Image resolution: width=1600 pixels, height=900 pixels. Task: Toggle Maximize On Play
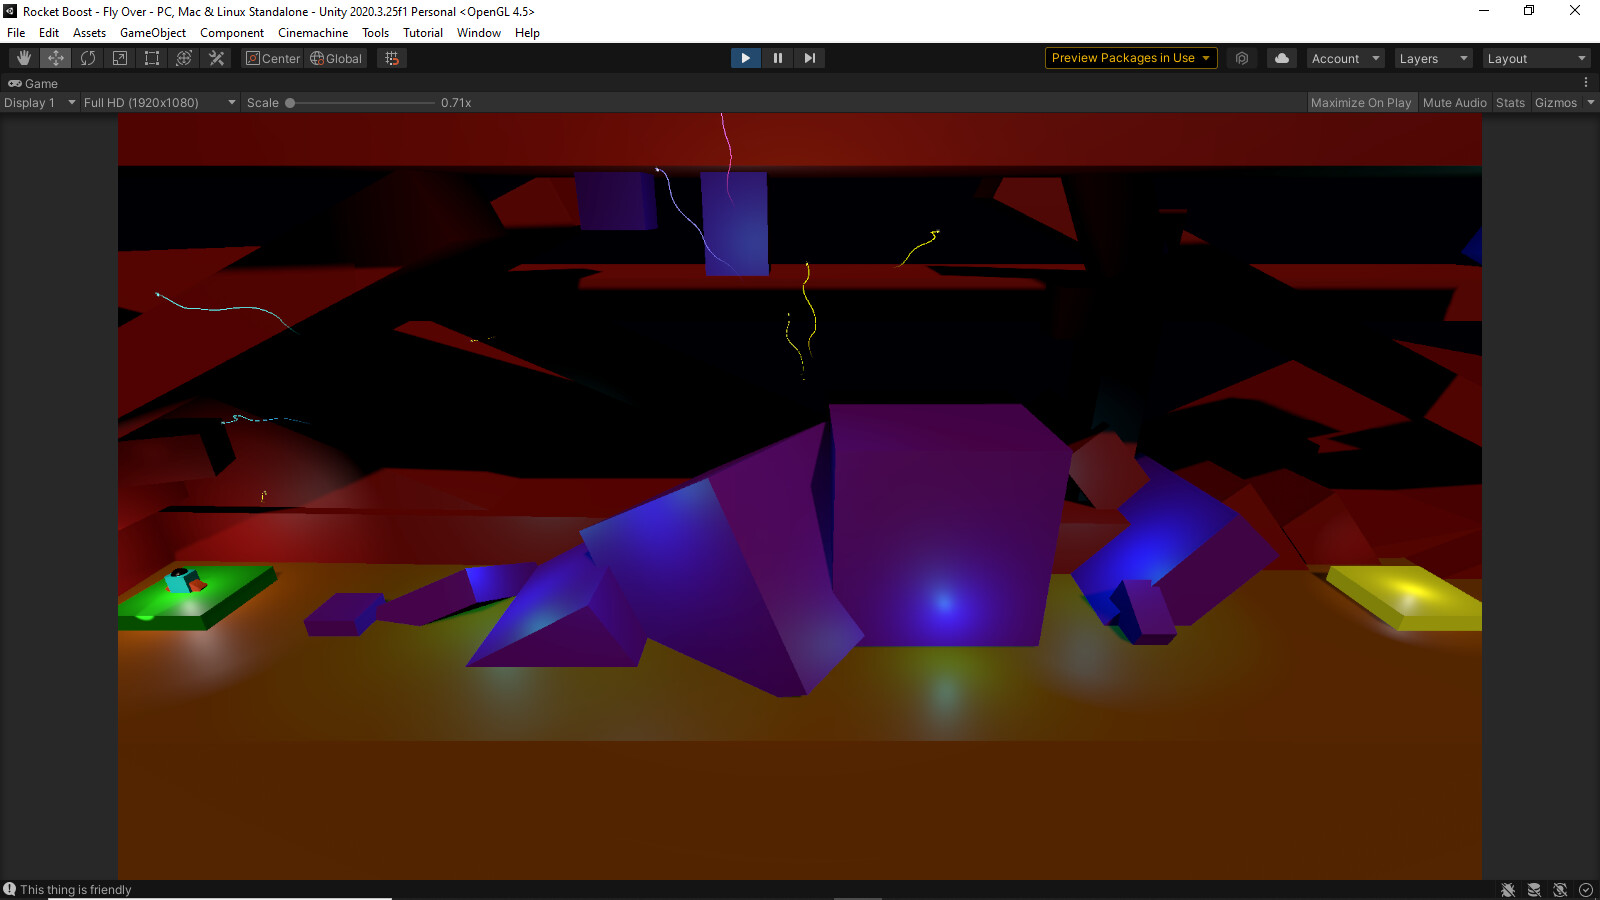coord(1360,103)
